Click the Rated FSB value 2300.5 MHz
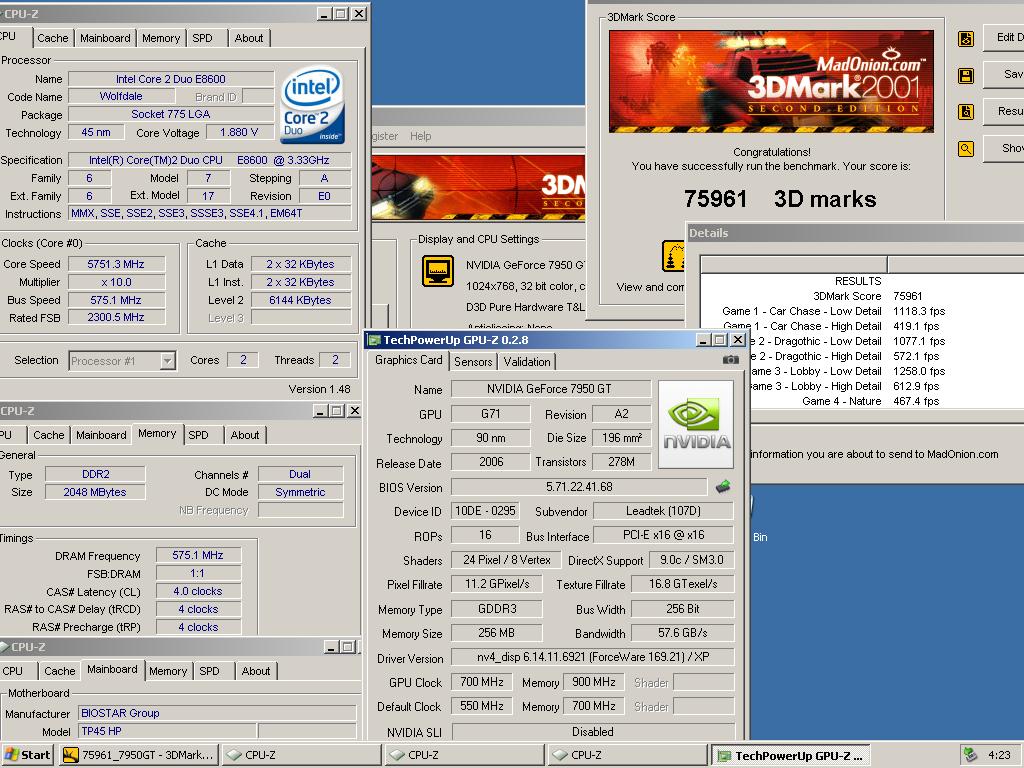Image resolution: width=1024 pixels, height=768 pixels. [x=116, y=317]
